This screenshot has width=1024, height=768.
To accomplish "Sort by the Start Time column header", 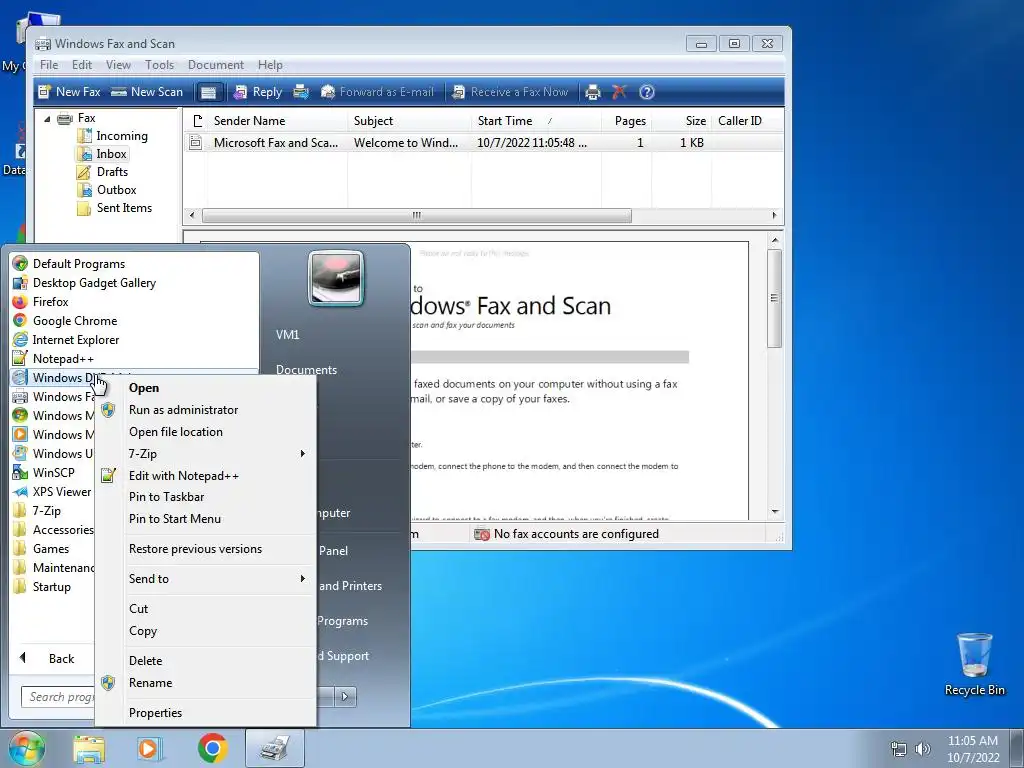I will [x=536, y=121].
